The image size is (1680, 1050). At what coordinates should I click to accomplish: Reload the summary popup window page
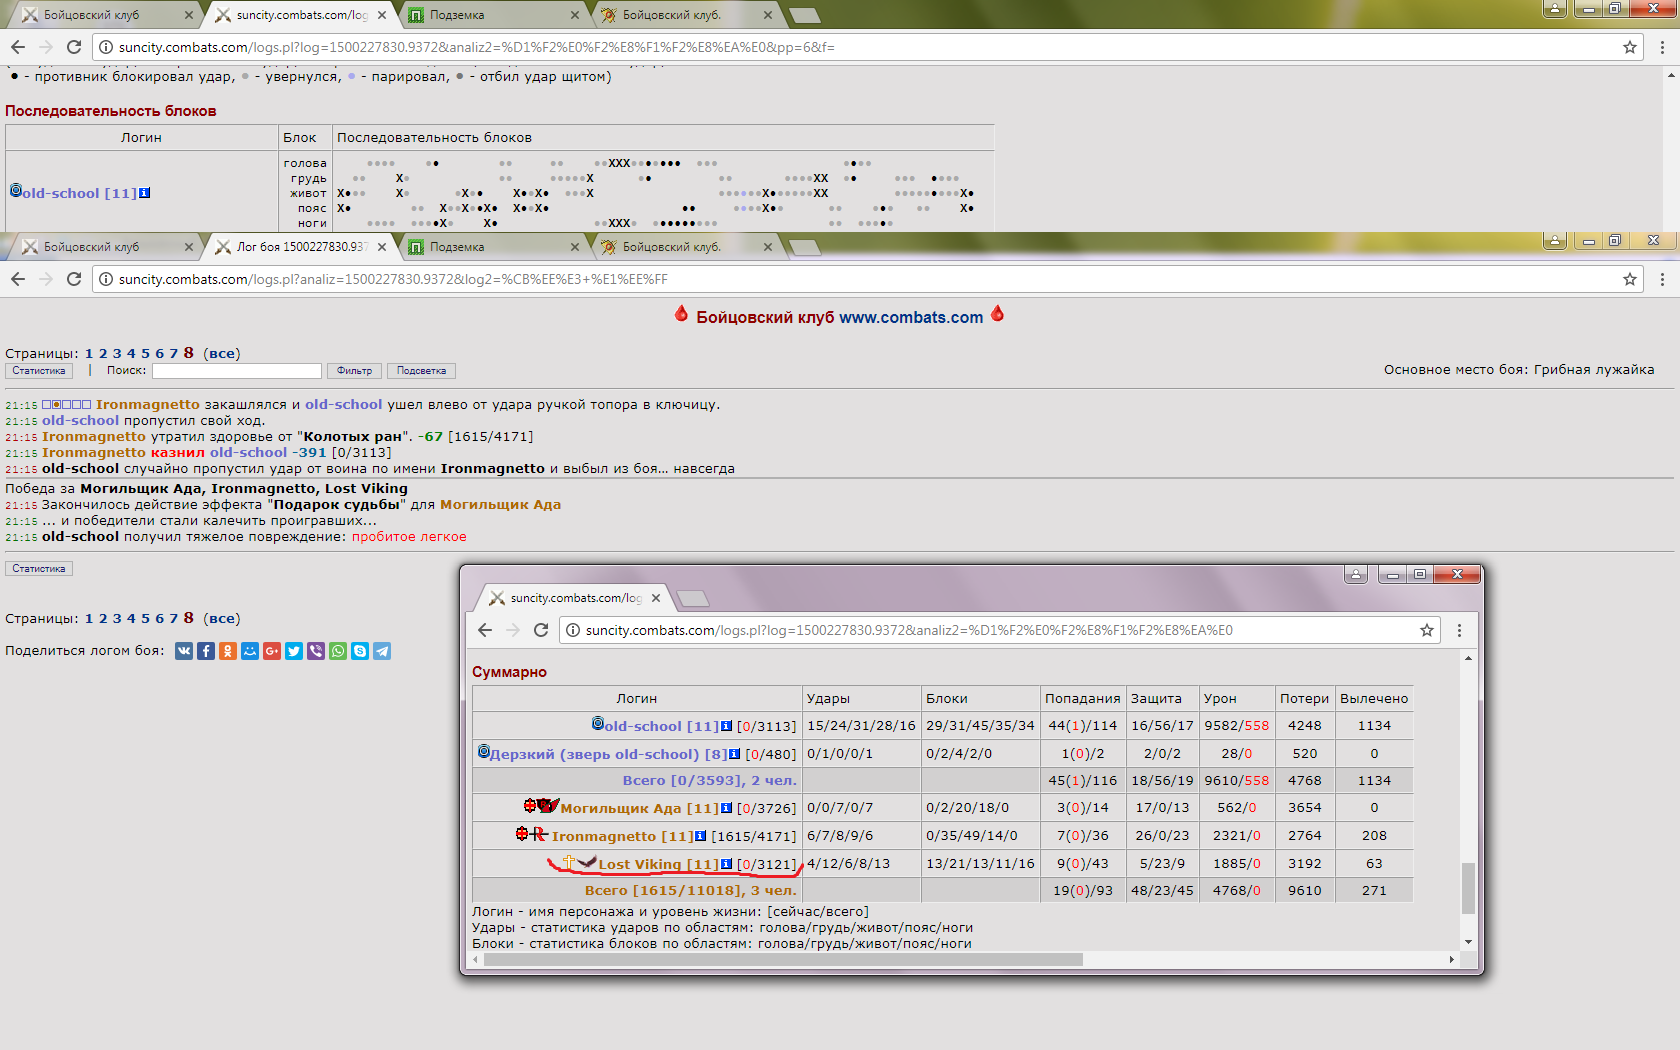click(x=541, y=630)
